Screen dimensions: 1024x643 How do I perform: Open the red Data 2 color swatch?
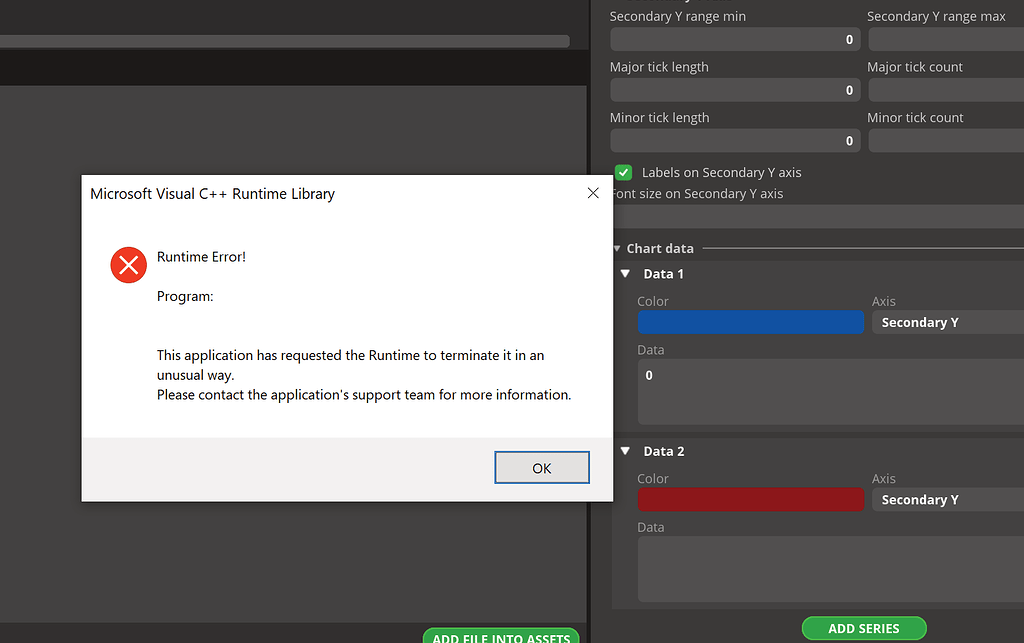pos(750,500)
